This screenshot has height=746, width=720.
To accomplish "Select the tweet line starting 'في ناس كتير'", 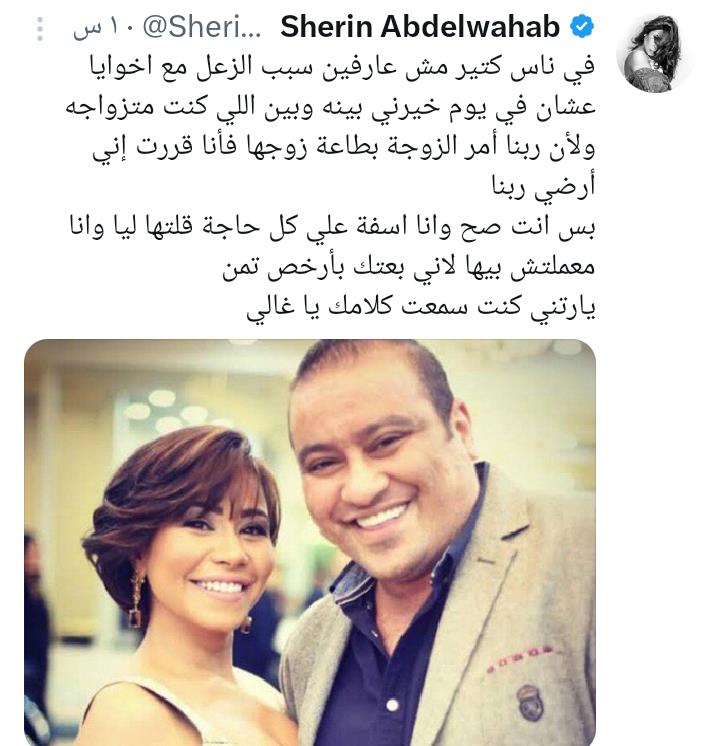I will pos(342,67).
